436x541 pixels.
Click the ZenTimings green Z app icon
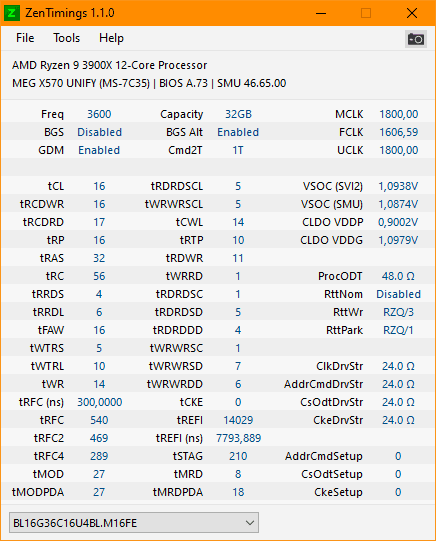click(x=12, y=13)
